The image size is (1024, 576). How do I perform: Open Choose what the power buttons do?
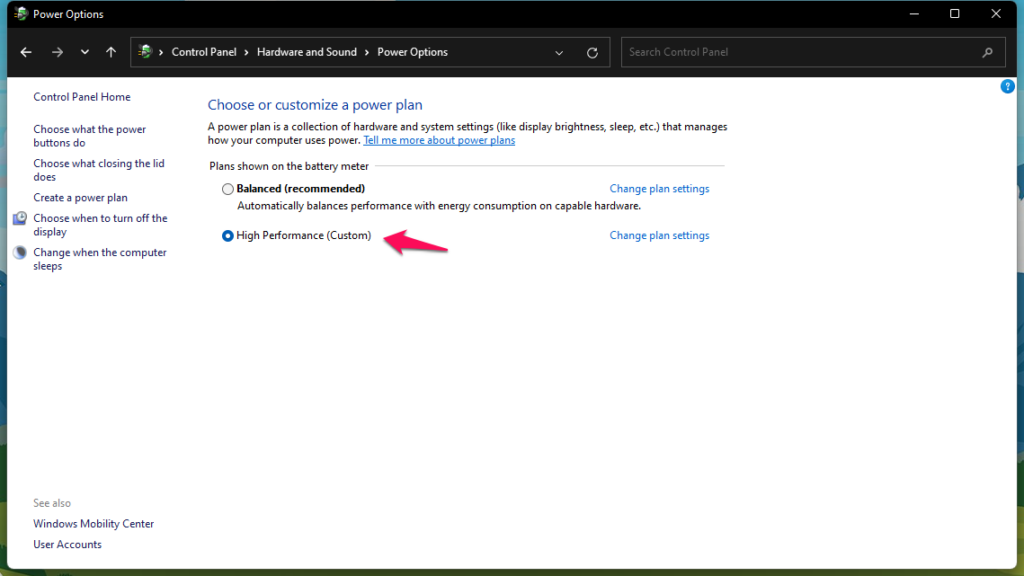click(x=89, y=136)
